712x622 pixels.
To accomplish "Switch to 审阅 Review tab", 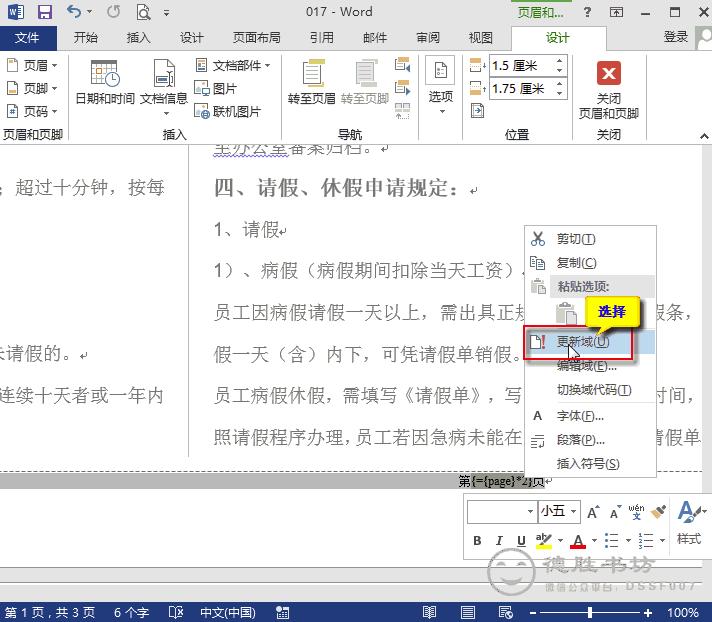I will [428, 38].
